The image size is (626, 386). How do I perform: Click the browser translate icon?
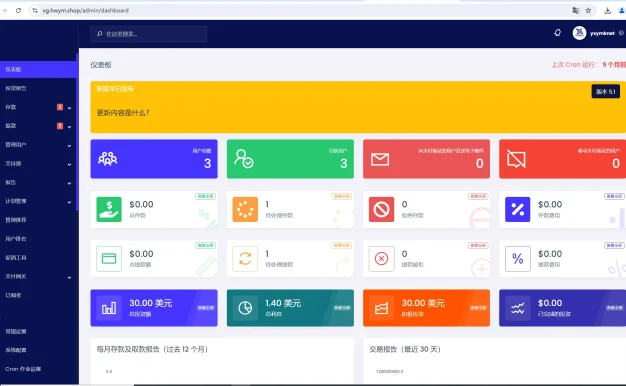(576, 10)
